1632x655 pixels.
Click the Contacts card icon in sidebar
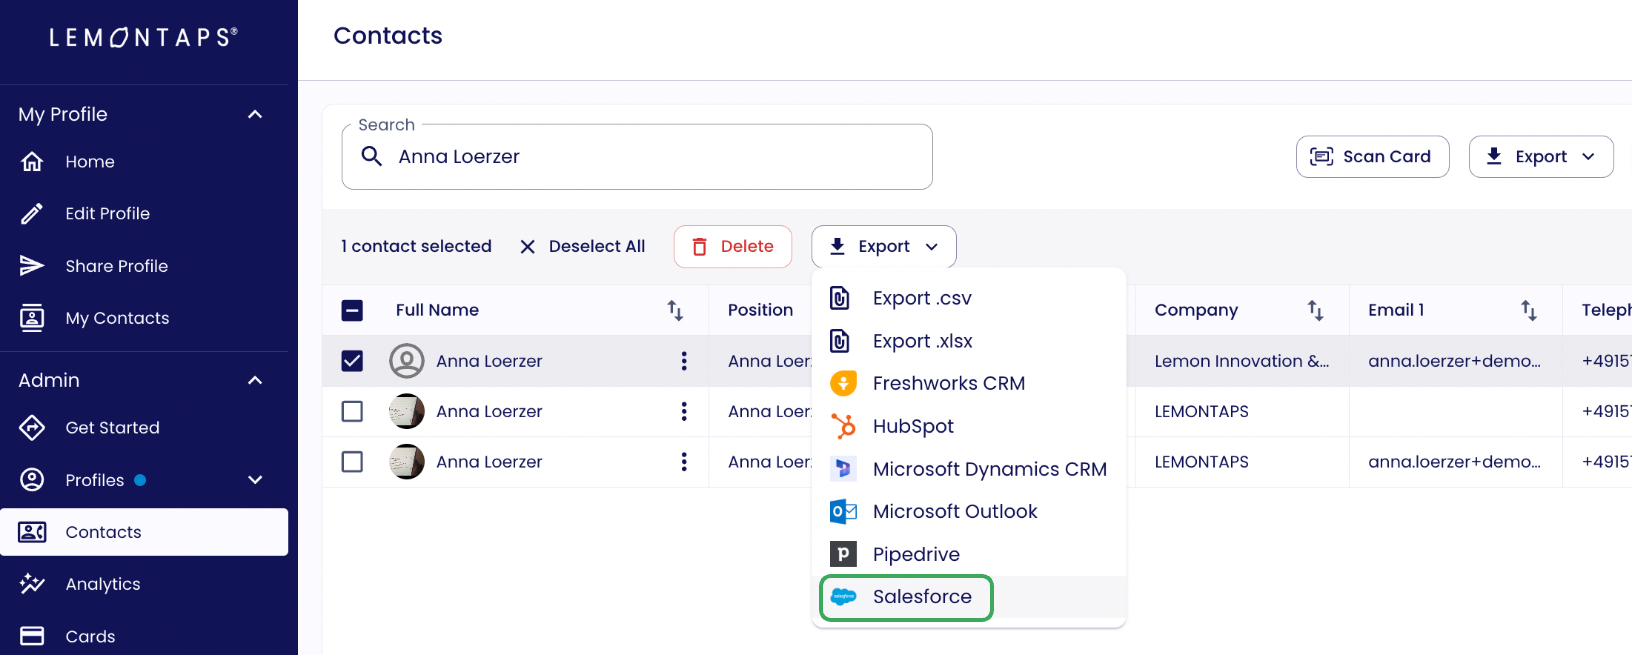(x=32, y=532)
